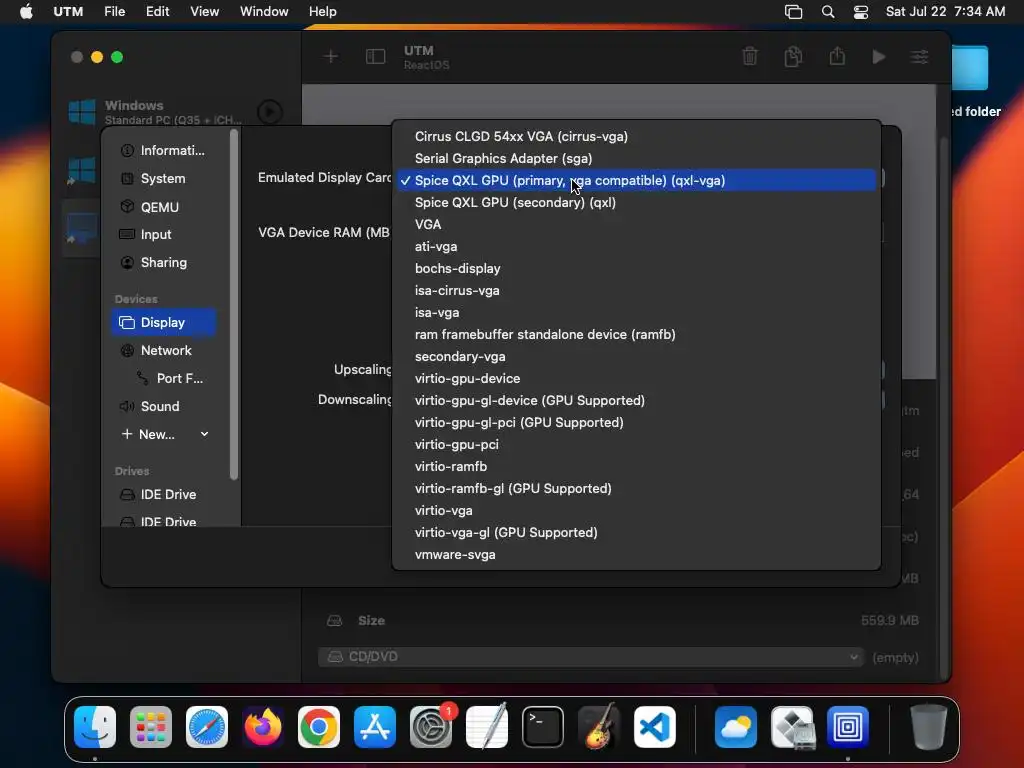1024x768 pixels.
Task: Select virtio-ramfb option
Action: pos(636,466)
